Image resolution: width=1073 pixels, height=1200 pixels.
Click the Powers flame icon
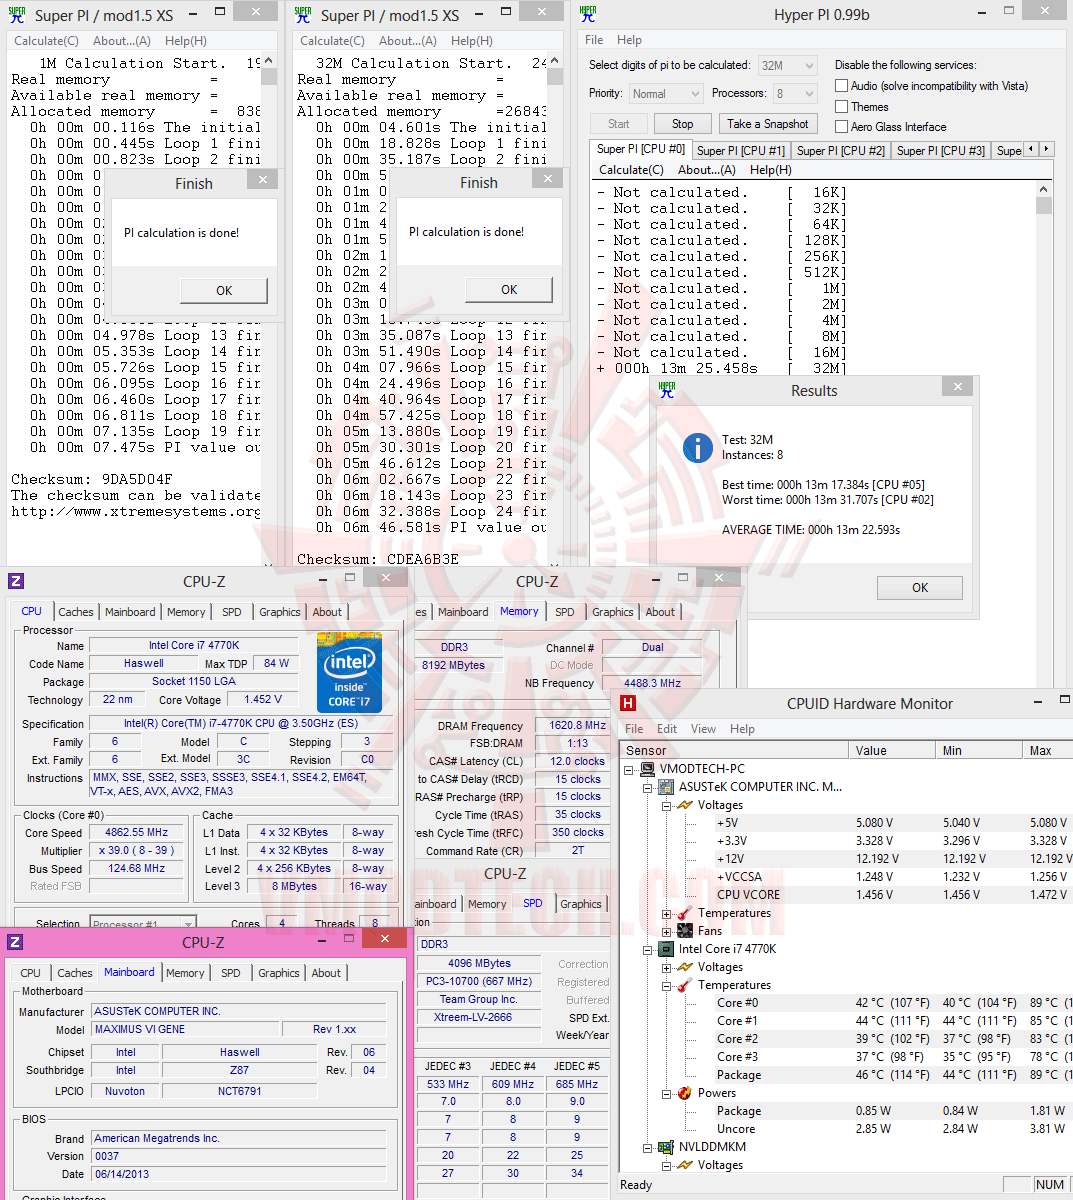pyautogui.click(x=685, y=1093)
